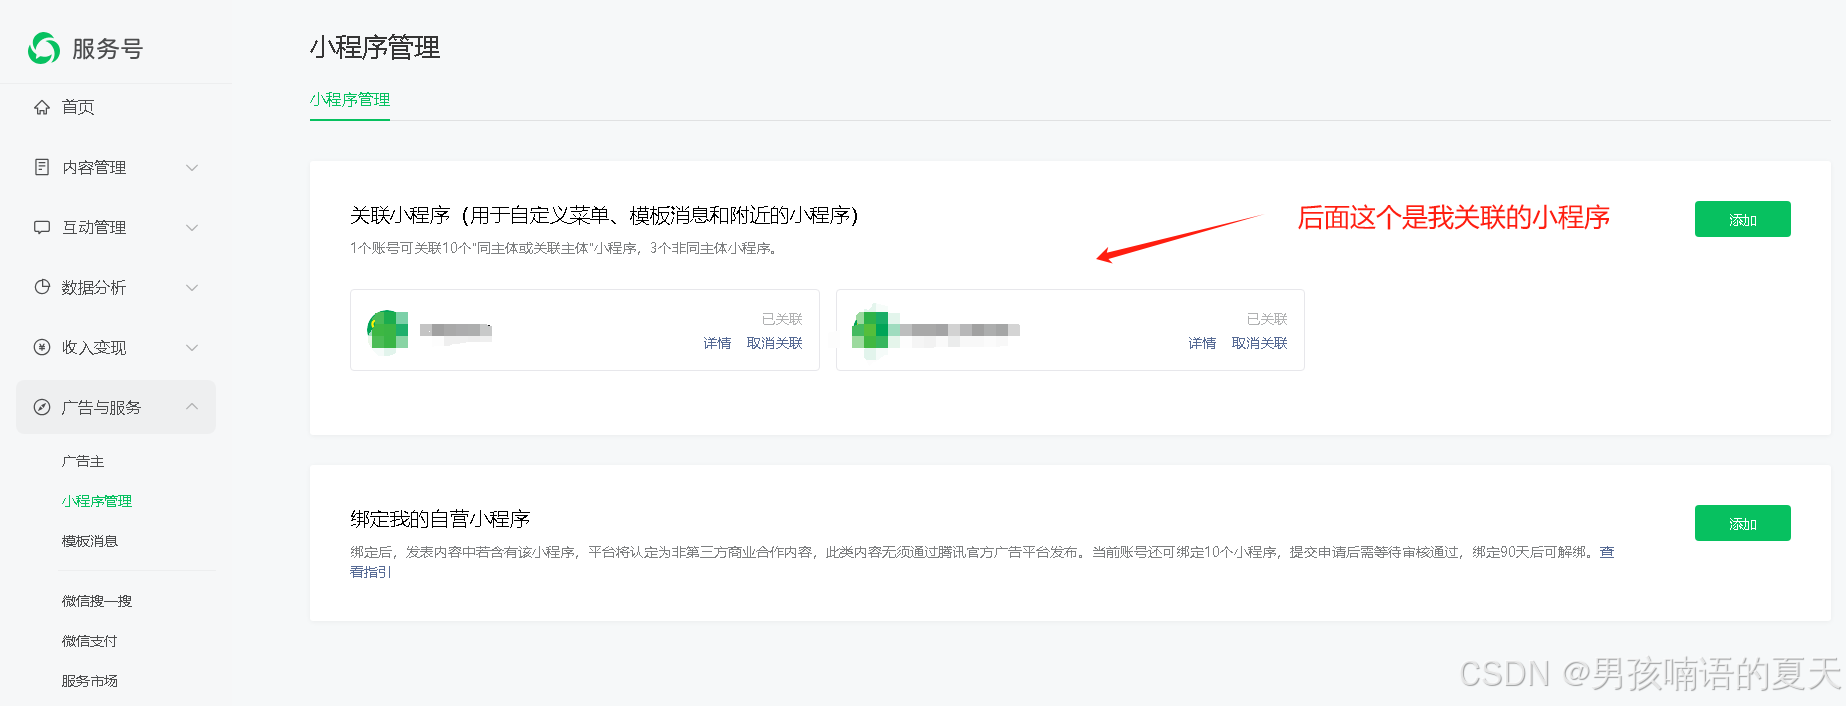The width and height of the screenshot is (1846, 706).
Task: Expand the 内容管理 chevron
Action: [192, 167]
